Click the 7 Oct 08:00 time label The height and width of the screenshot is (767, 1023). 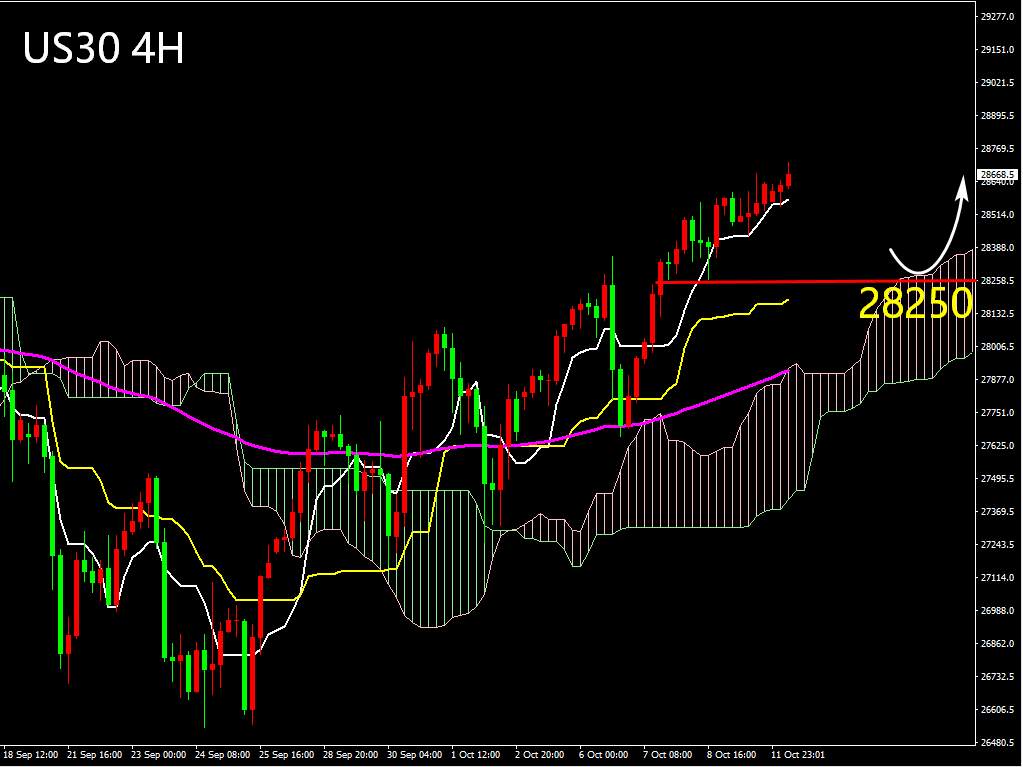tap(668, 755)
